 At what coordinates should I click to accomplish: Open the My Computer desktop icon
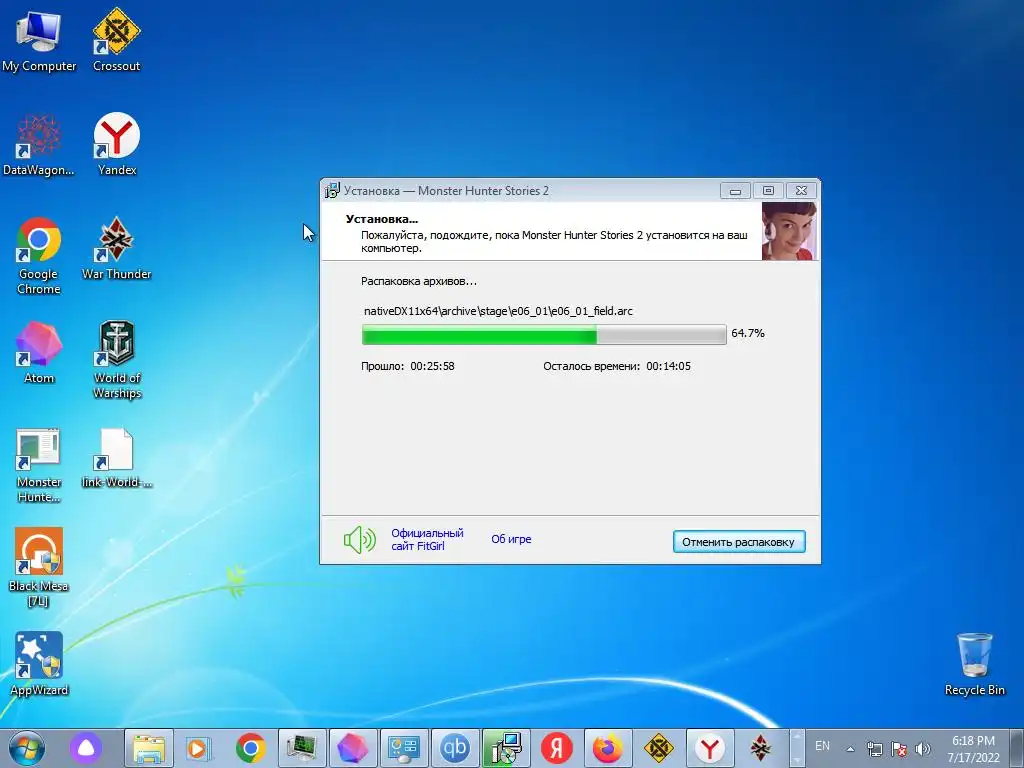point(39,39)
